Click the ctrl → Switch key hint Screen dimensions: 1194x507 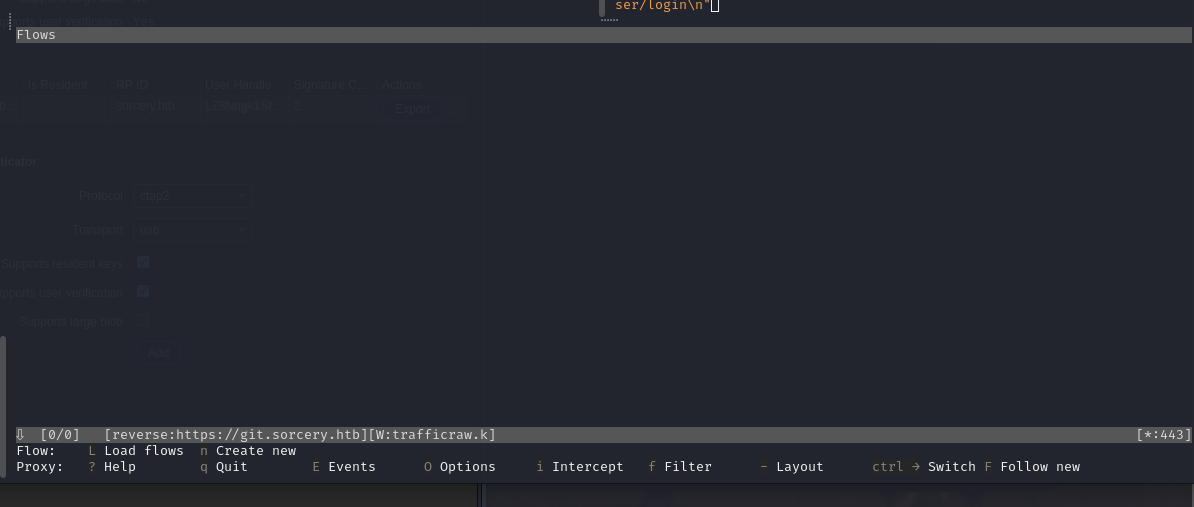(x=924, y=467)
